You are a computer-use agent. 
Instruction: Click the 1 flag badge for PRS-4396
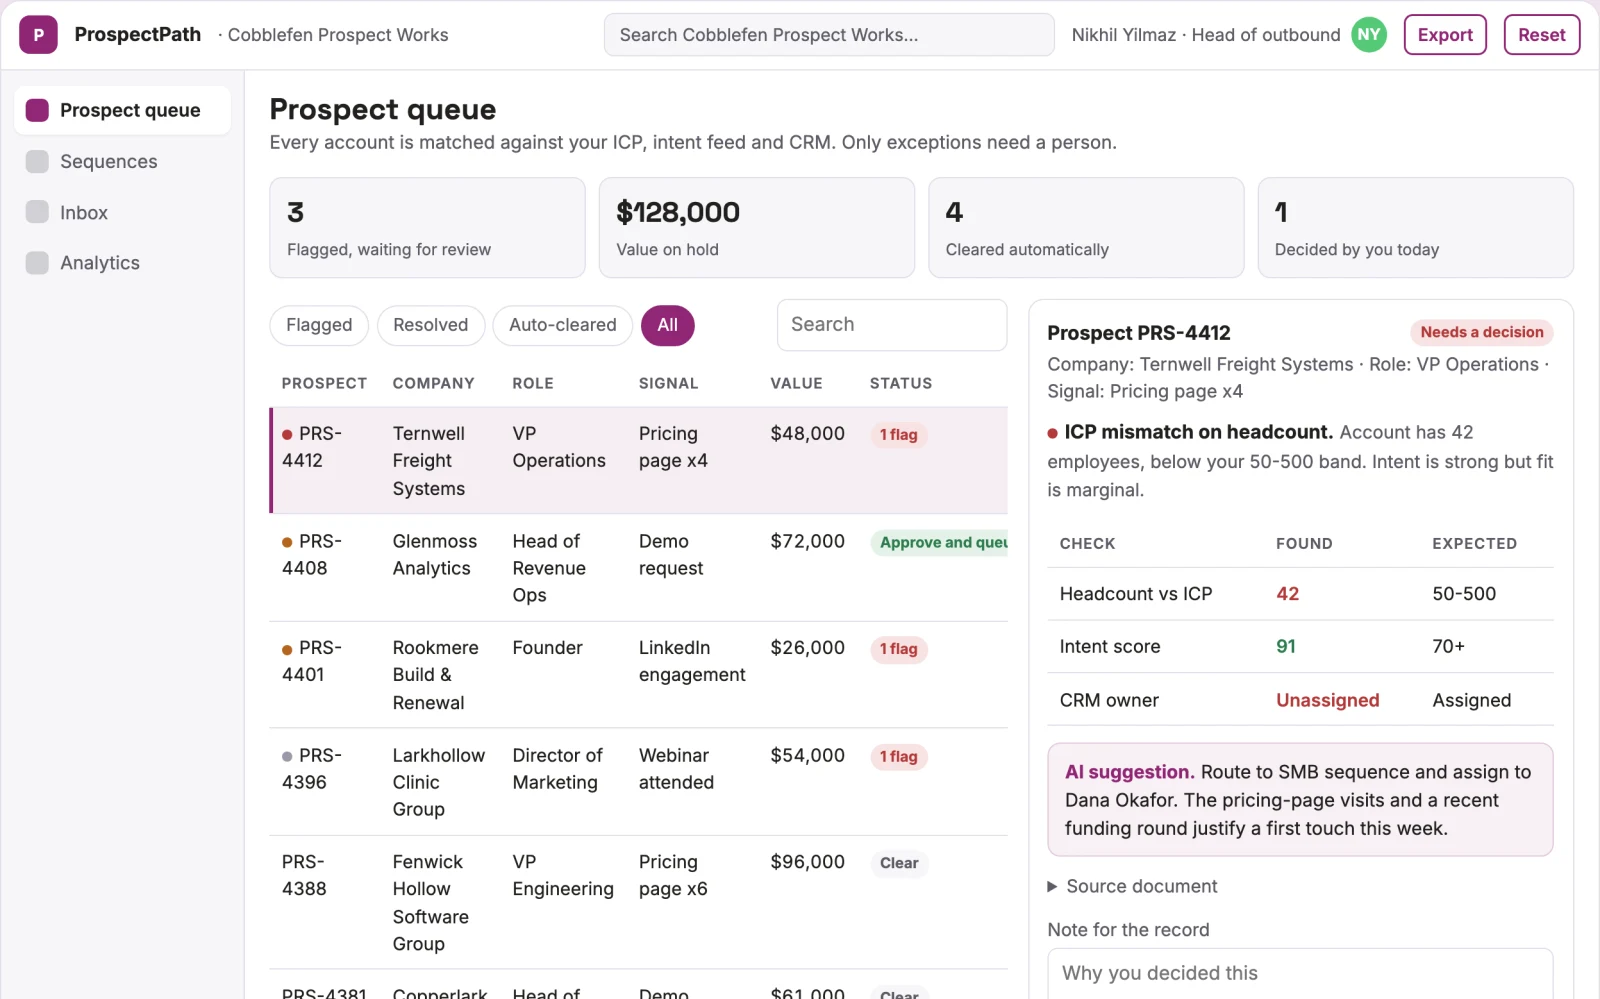click(899, 757)
